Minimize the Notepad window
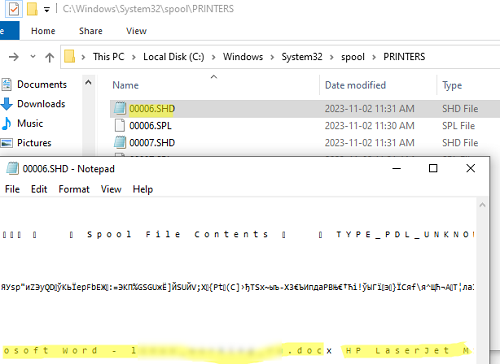The width and height of the screenshot is (500, 364). (x=396, y=168)
